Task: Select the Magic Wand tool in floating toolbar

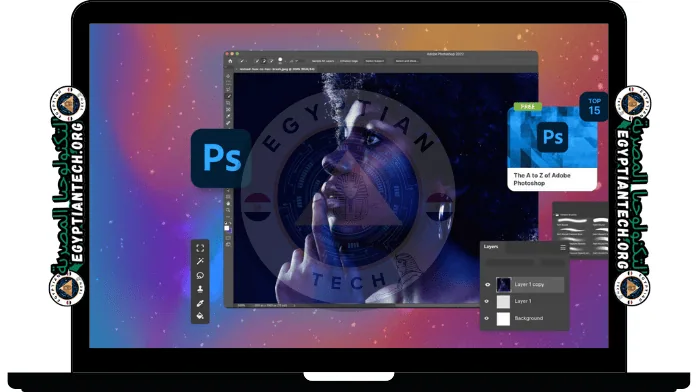Action: [x=200, y=261]
